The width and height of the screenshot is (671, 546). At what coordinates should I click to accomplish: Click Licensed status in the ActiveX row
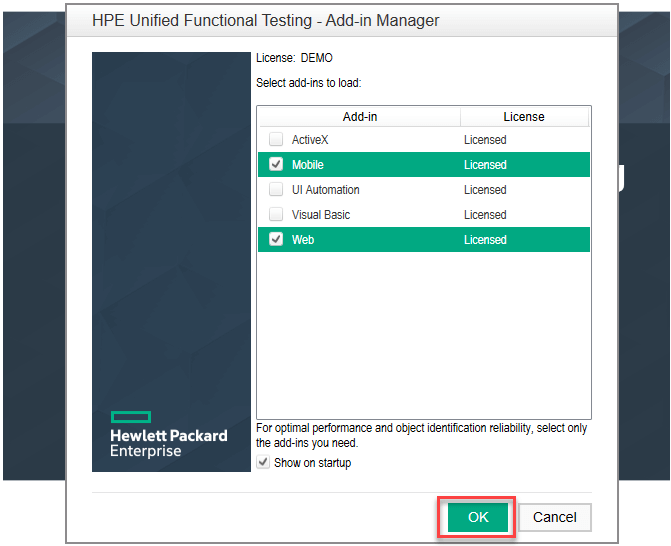click(485, 140)
